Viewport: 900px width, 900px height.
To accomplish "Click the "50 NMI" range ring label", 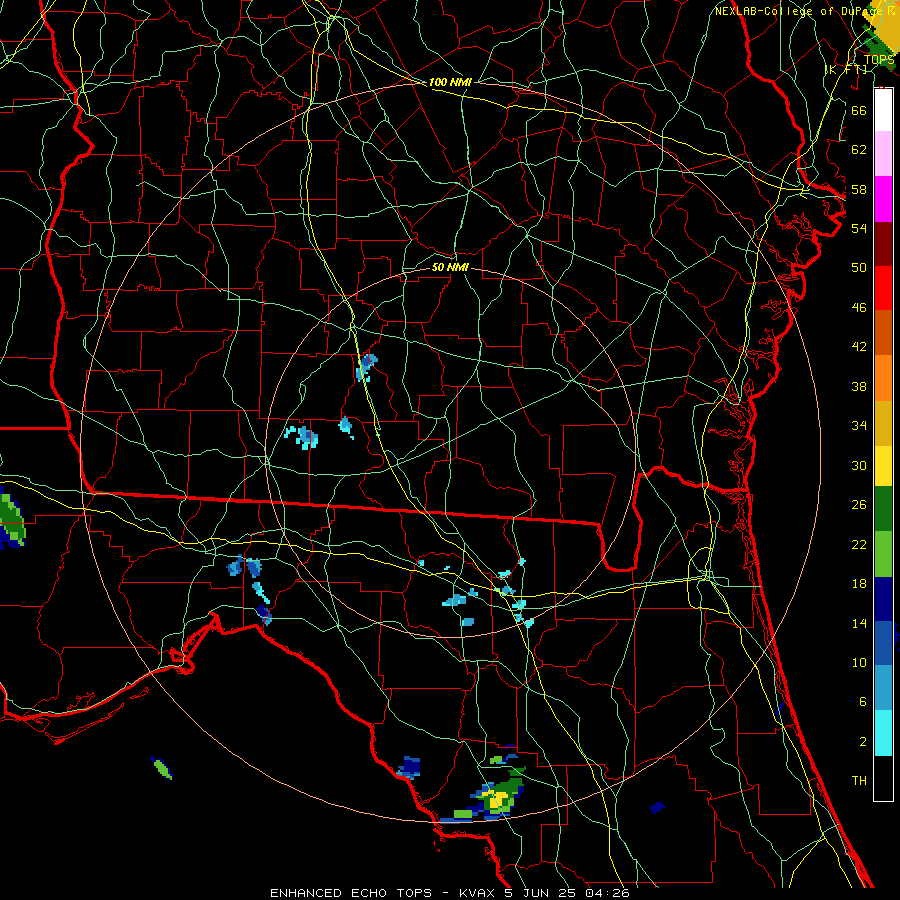I will click(451, 267).
